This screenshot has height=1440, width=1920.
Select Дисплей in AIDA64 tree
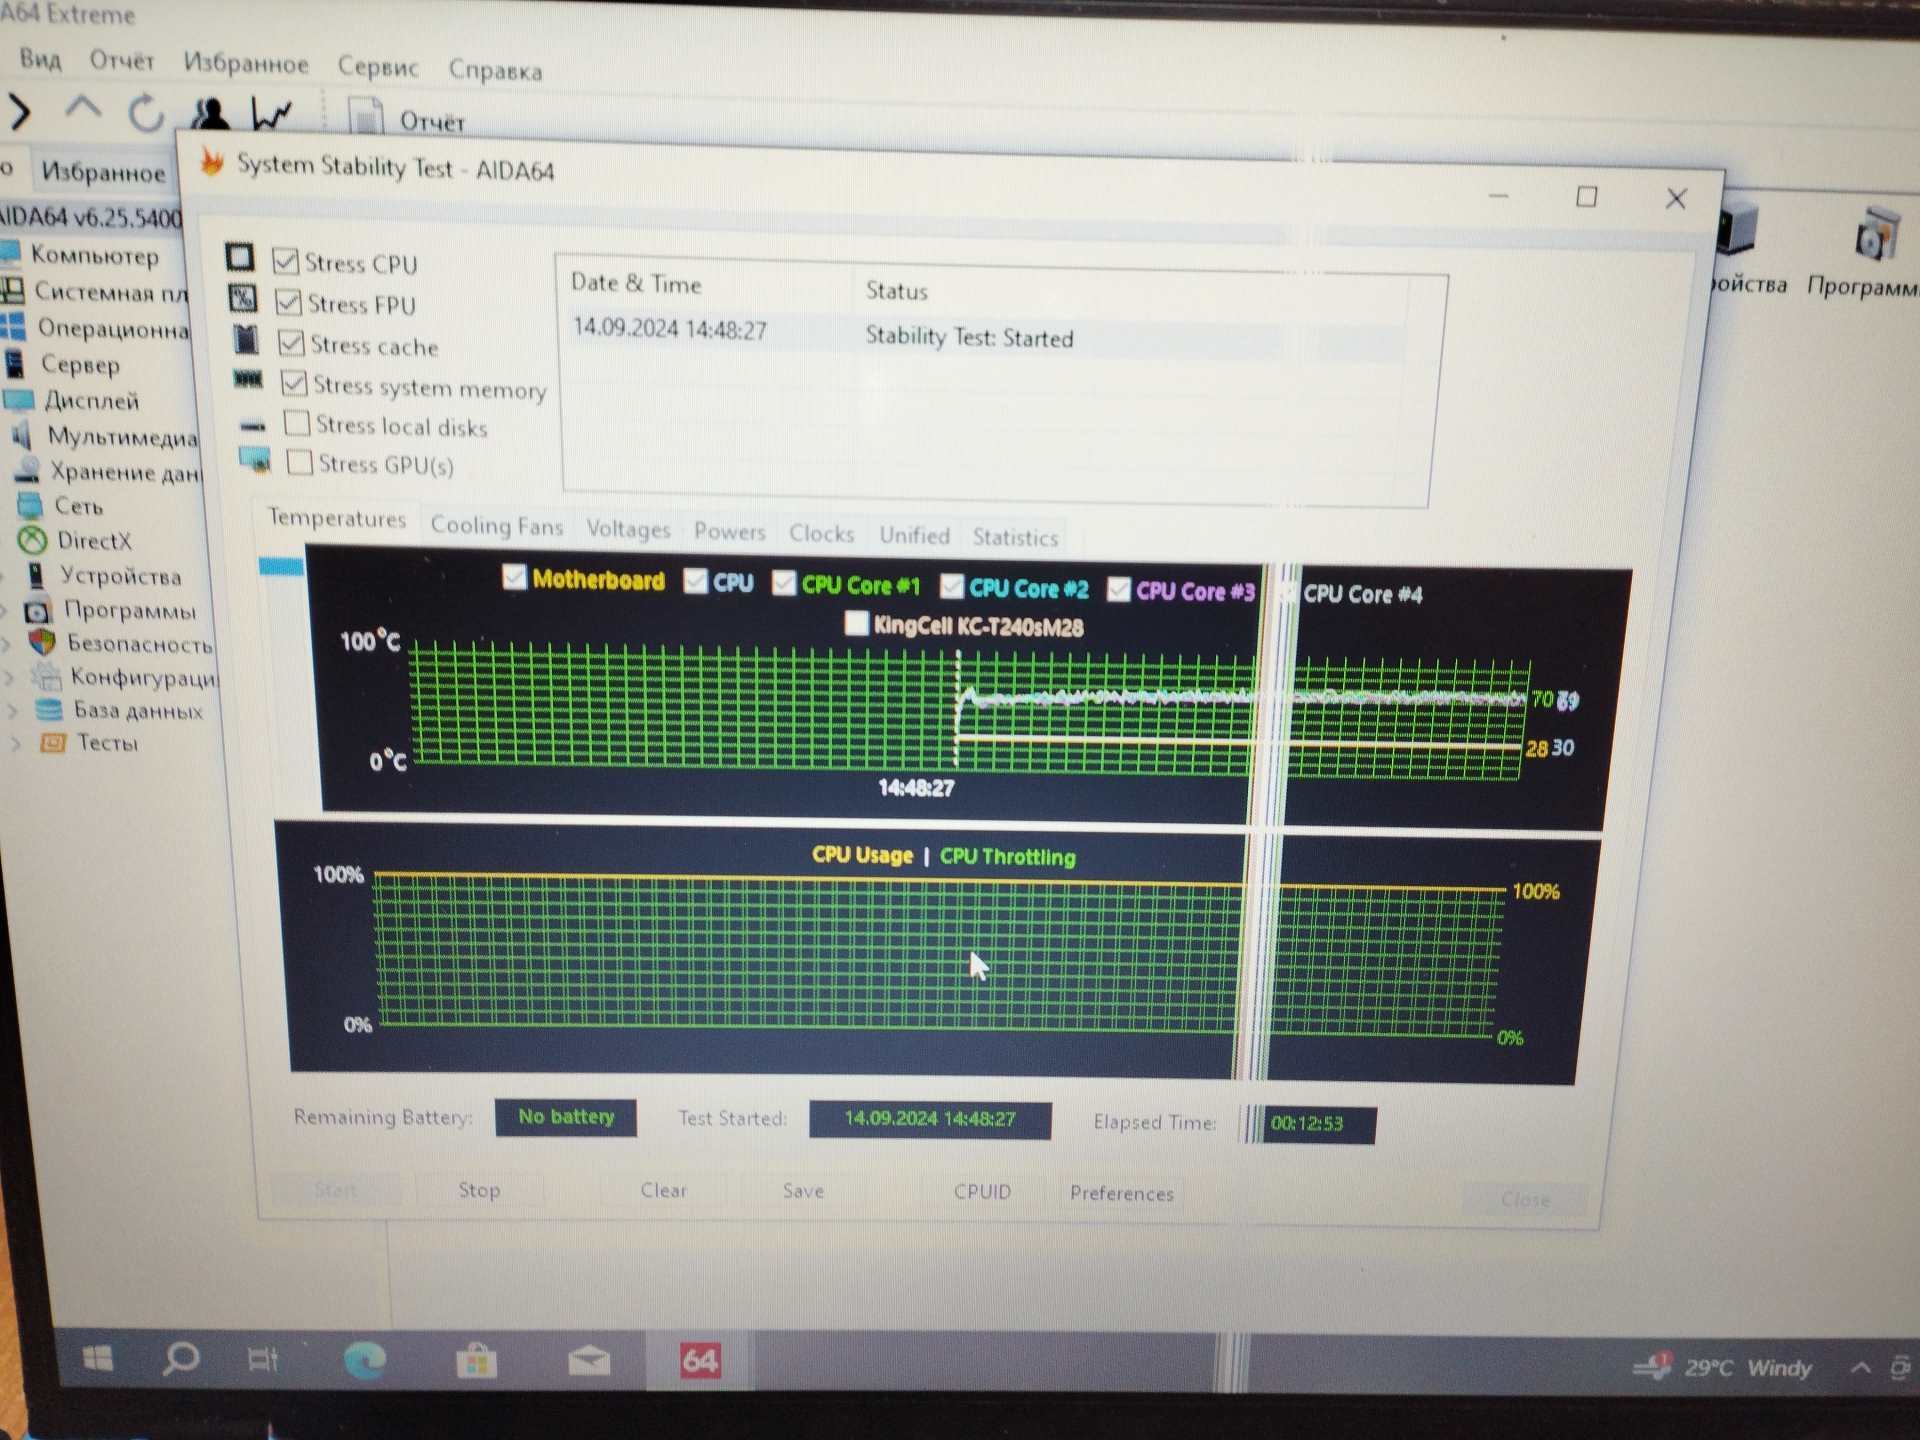(91, 401)
